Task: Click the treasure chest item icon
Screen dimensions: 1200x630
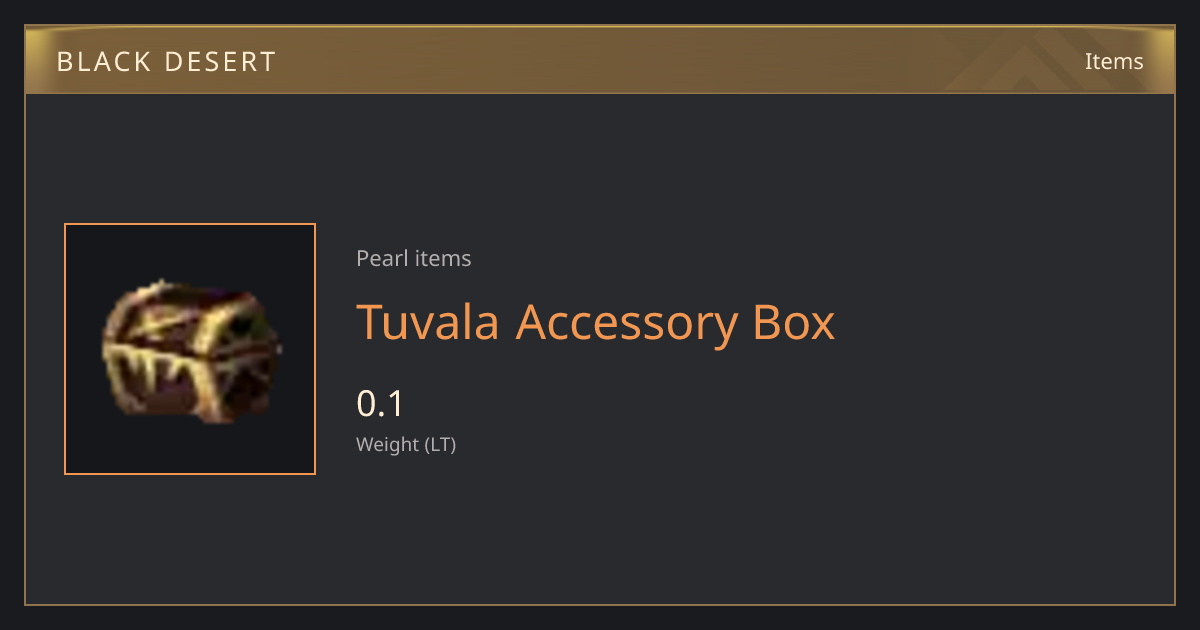Action: tap(190, 350)
